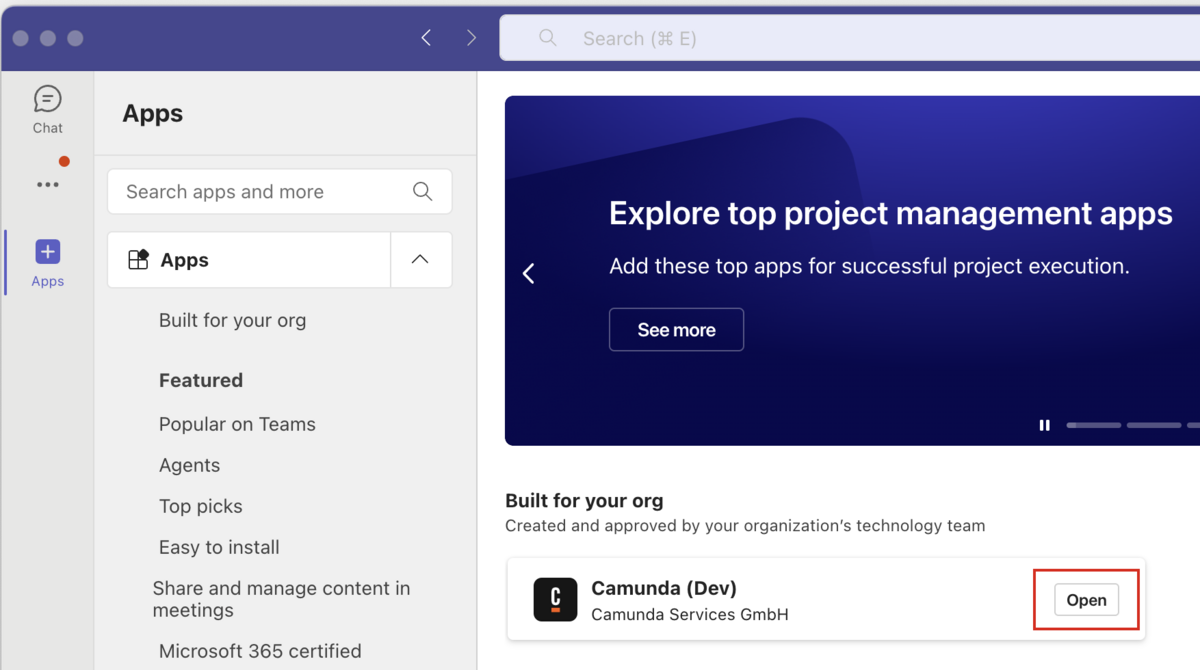Select the Apps icon in the left sidebar
The width and height of the screenshot is (1200, 670).
click(x=47, y=260)
